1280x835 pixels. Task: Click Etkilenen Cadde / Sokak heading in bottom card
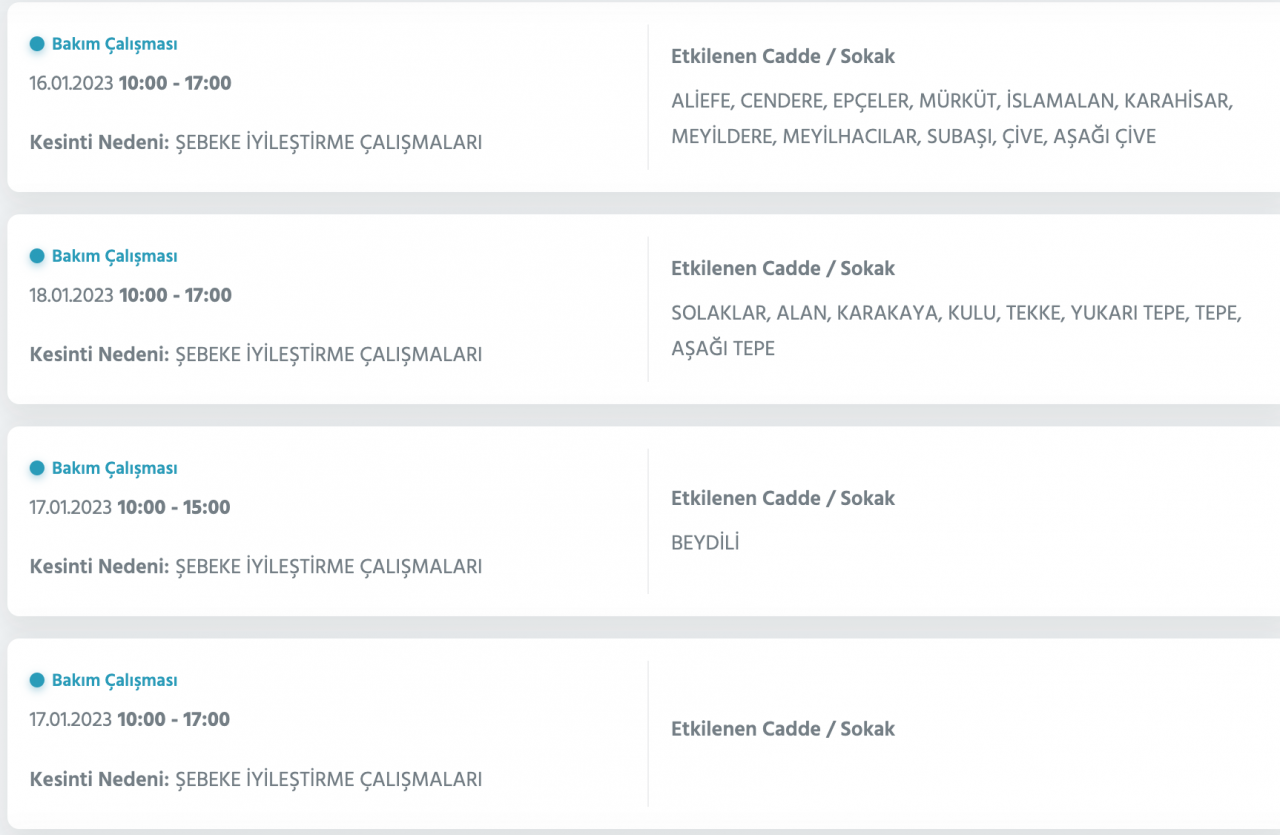click(x=782, y=729)
